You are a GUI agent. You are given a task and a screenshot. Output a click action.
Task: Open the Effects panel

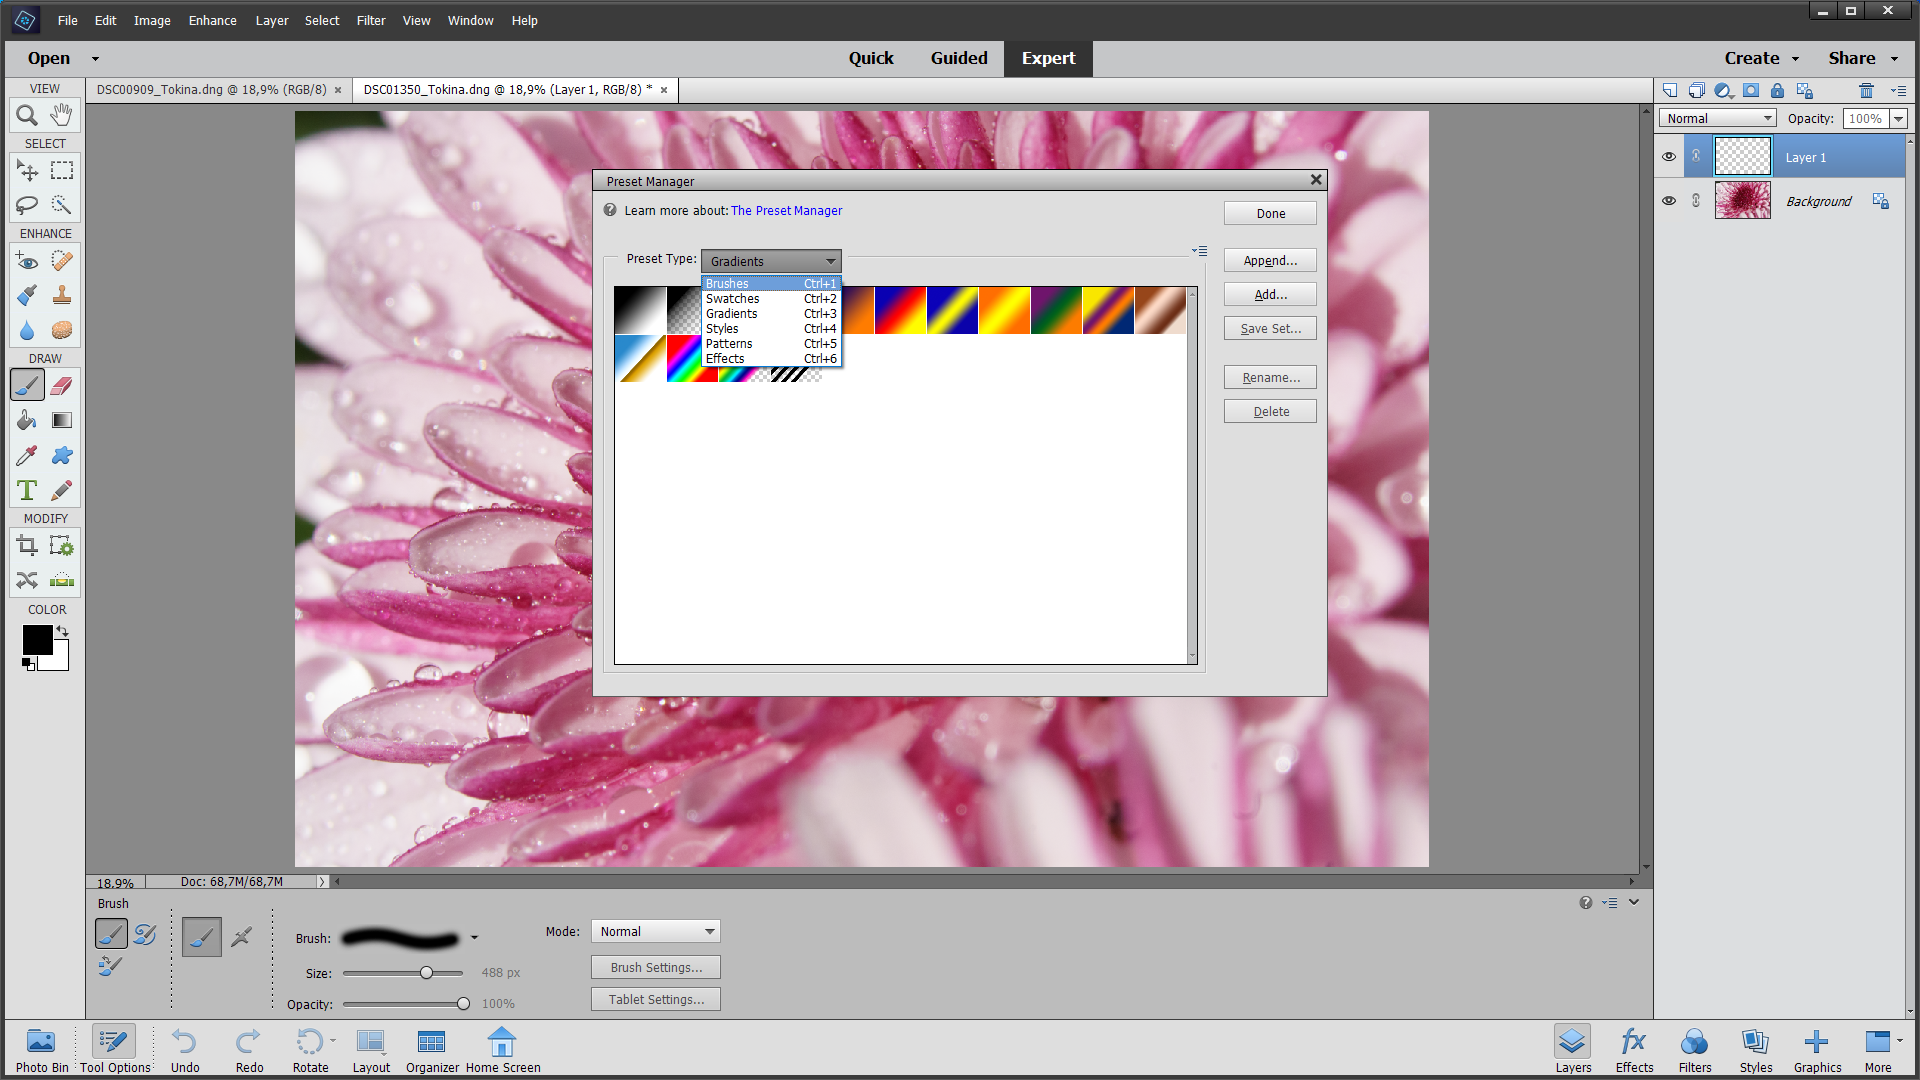1633,1048
